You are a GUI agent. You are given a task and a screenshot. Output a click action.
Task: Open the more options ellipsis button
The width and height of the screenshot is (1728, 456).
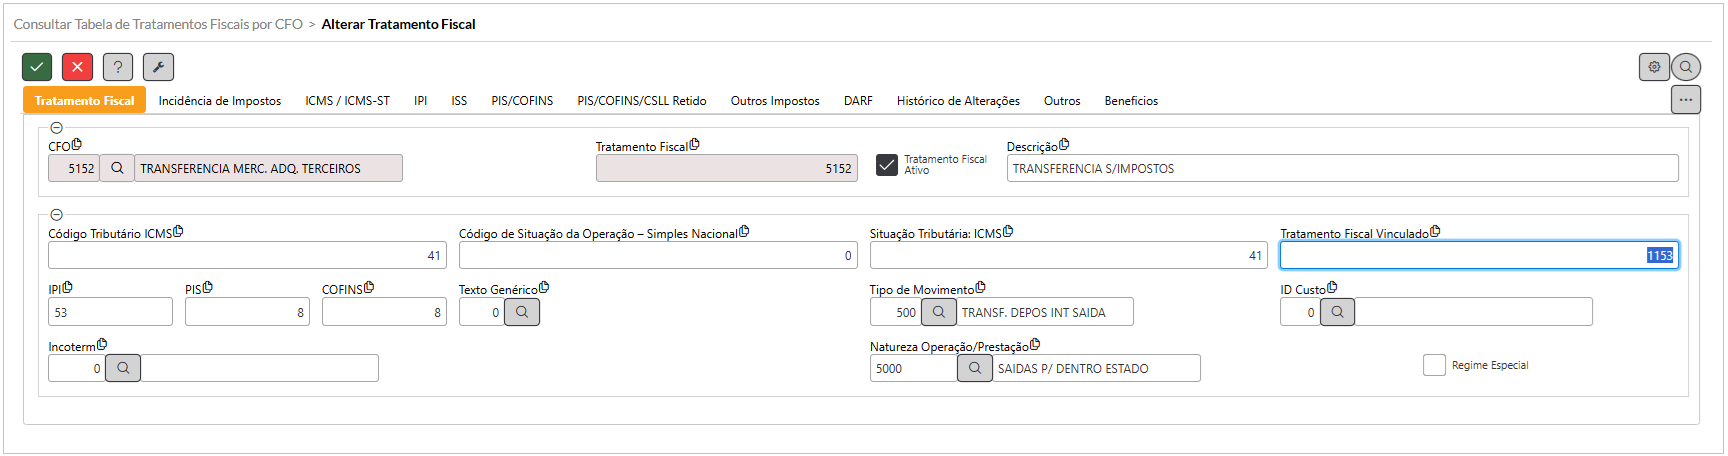coord(1686,100)
